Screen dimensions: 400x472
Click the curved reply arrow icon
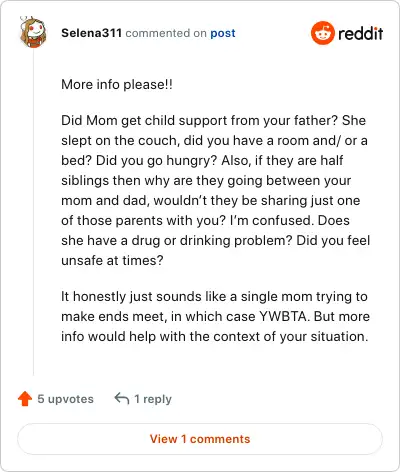[x=122, y=398]
